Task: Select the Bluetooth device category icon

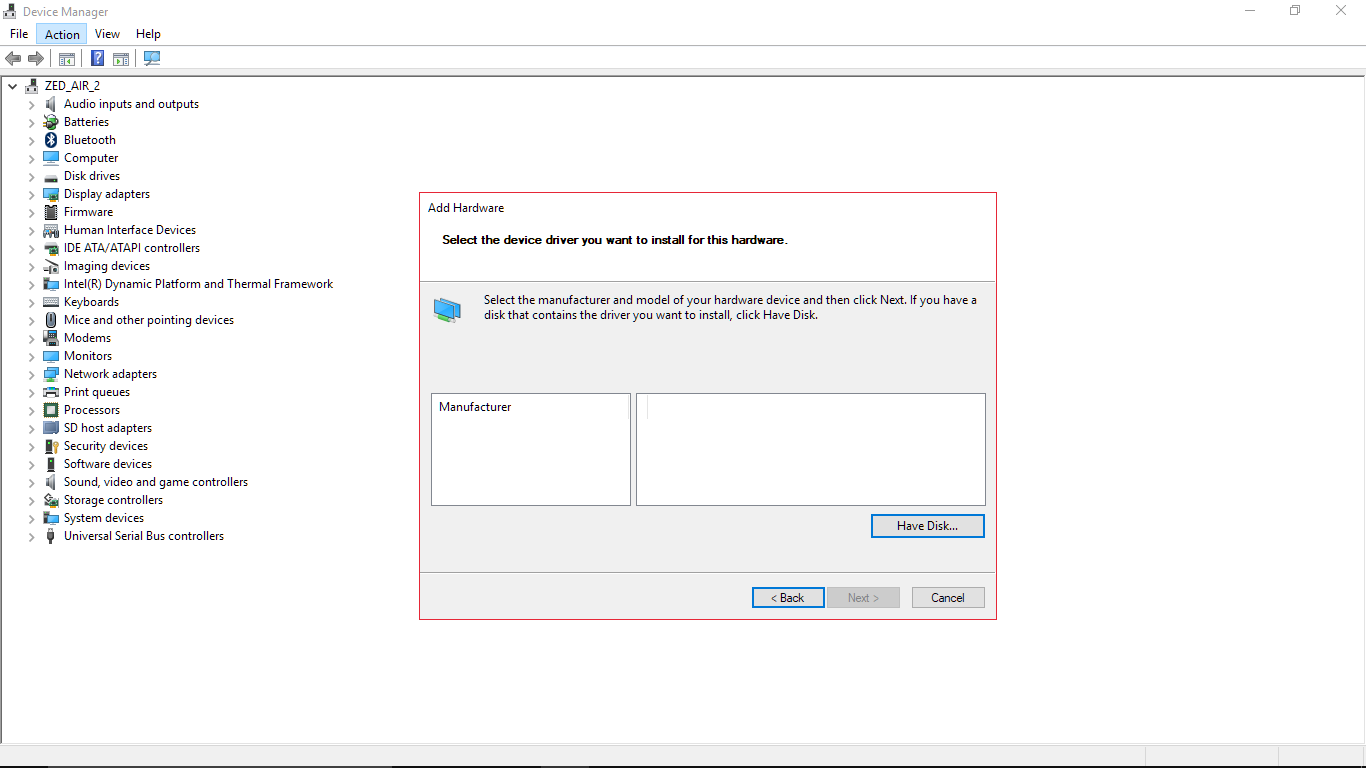Action: click(51, 140)
